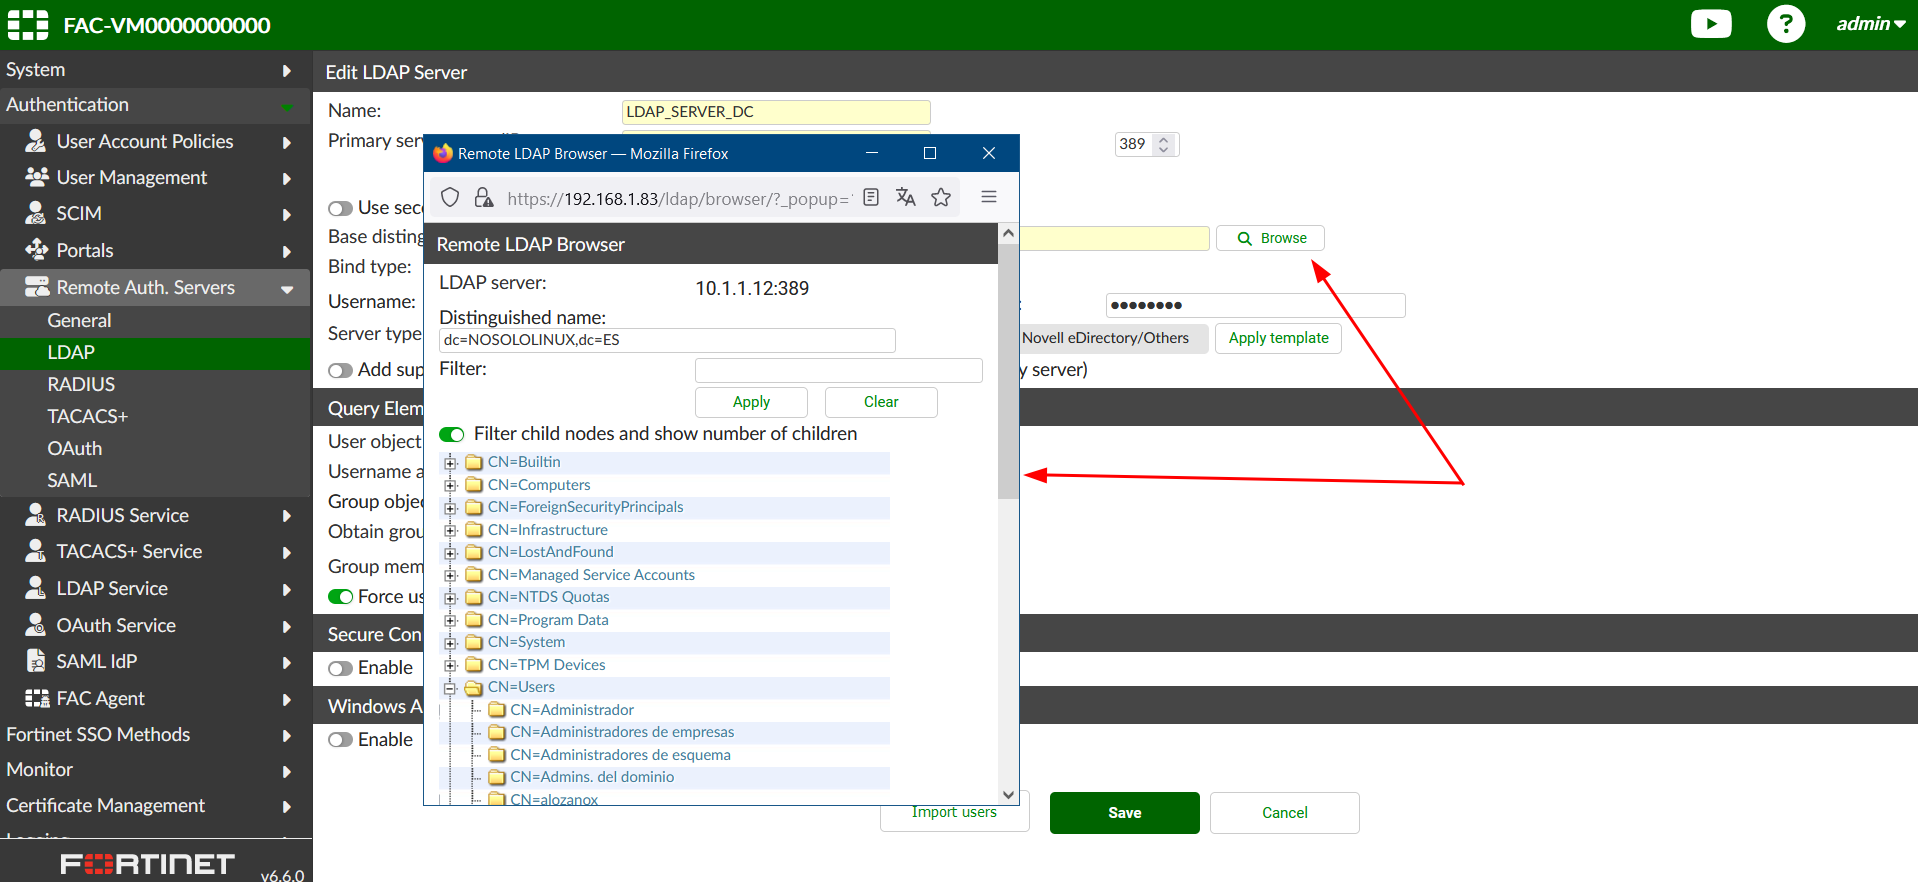
Task: Click the green Save button
Action: point(1124,813)
